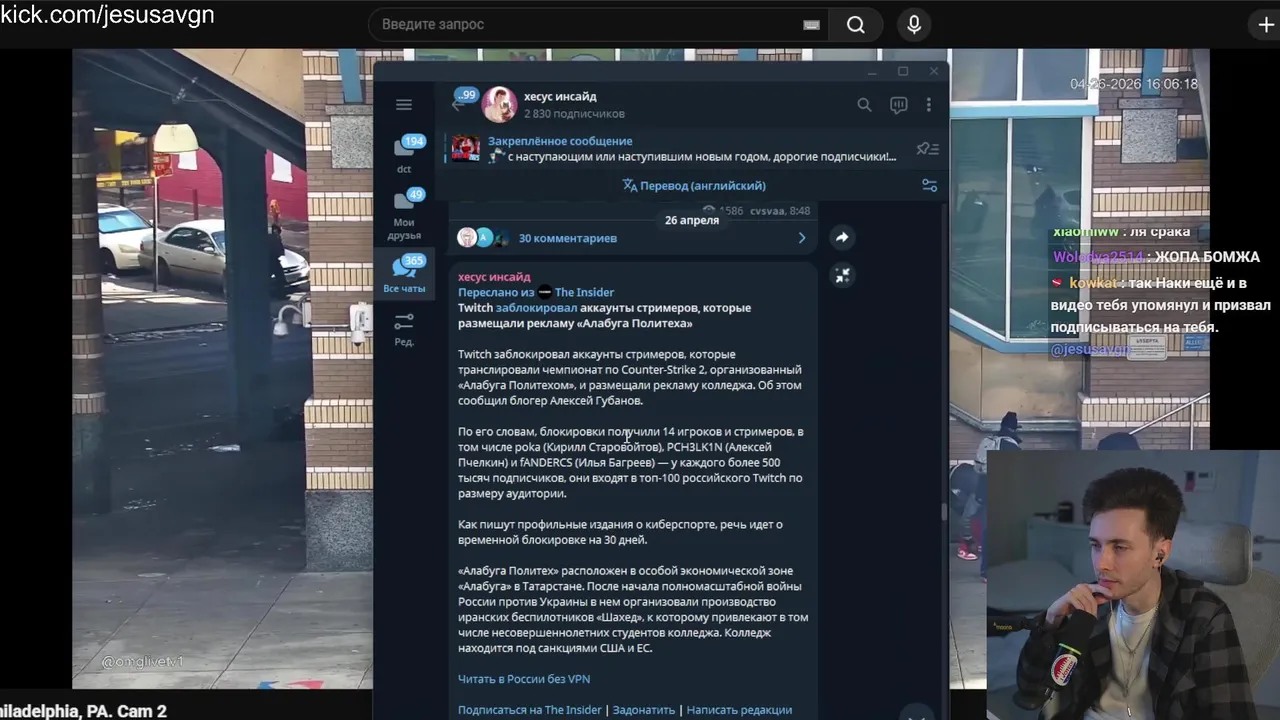
Task: Click the @jesusavgn mention in chat
Action: 1088,350
